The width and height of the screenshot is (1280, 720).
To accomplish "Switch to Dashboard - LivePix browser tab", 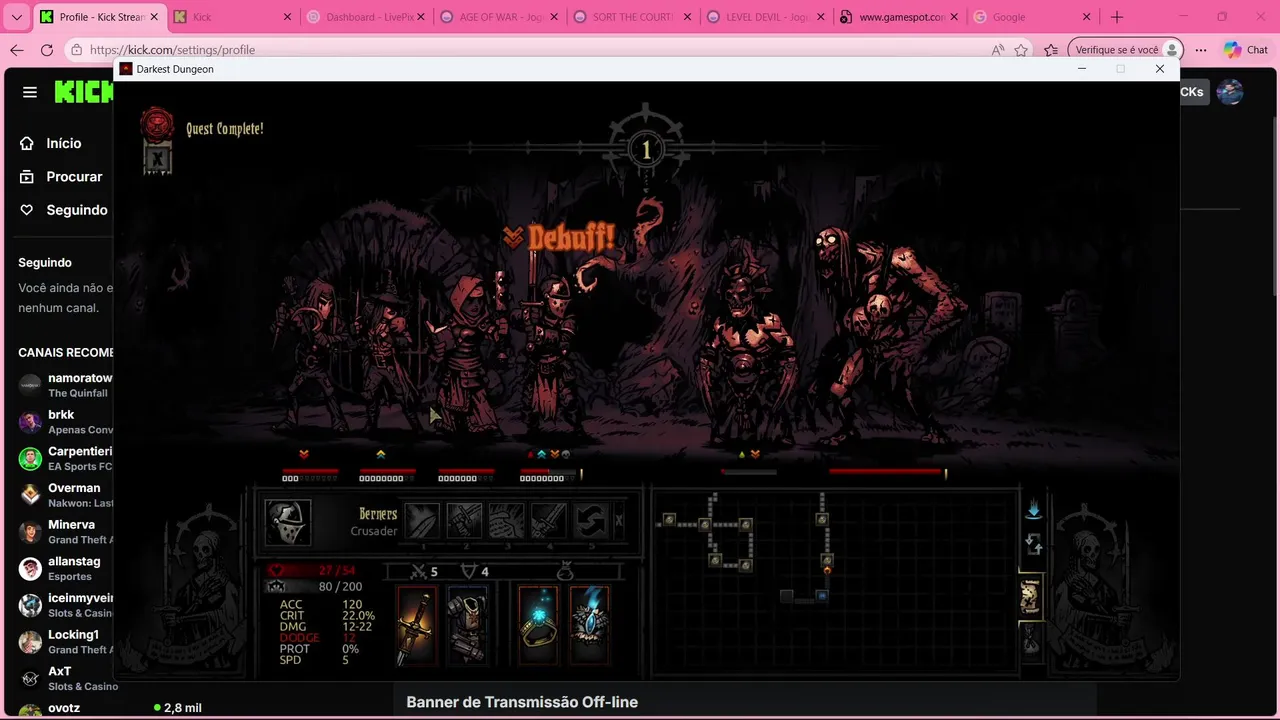I will 365,17.
